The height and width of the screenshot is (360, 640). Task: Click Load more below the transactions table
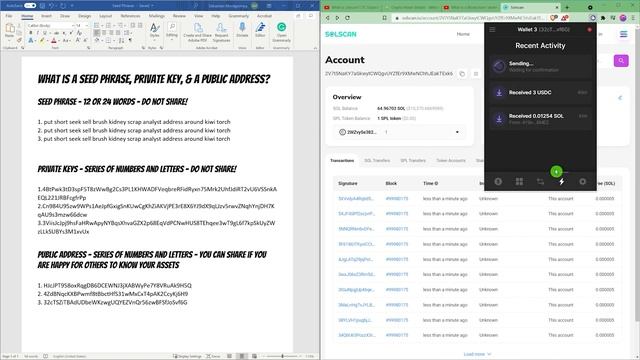(477, 354)
